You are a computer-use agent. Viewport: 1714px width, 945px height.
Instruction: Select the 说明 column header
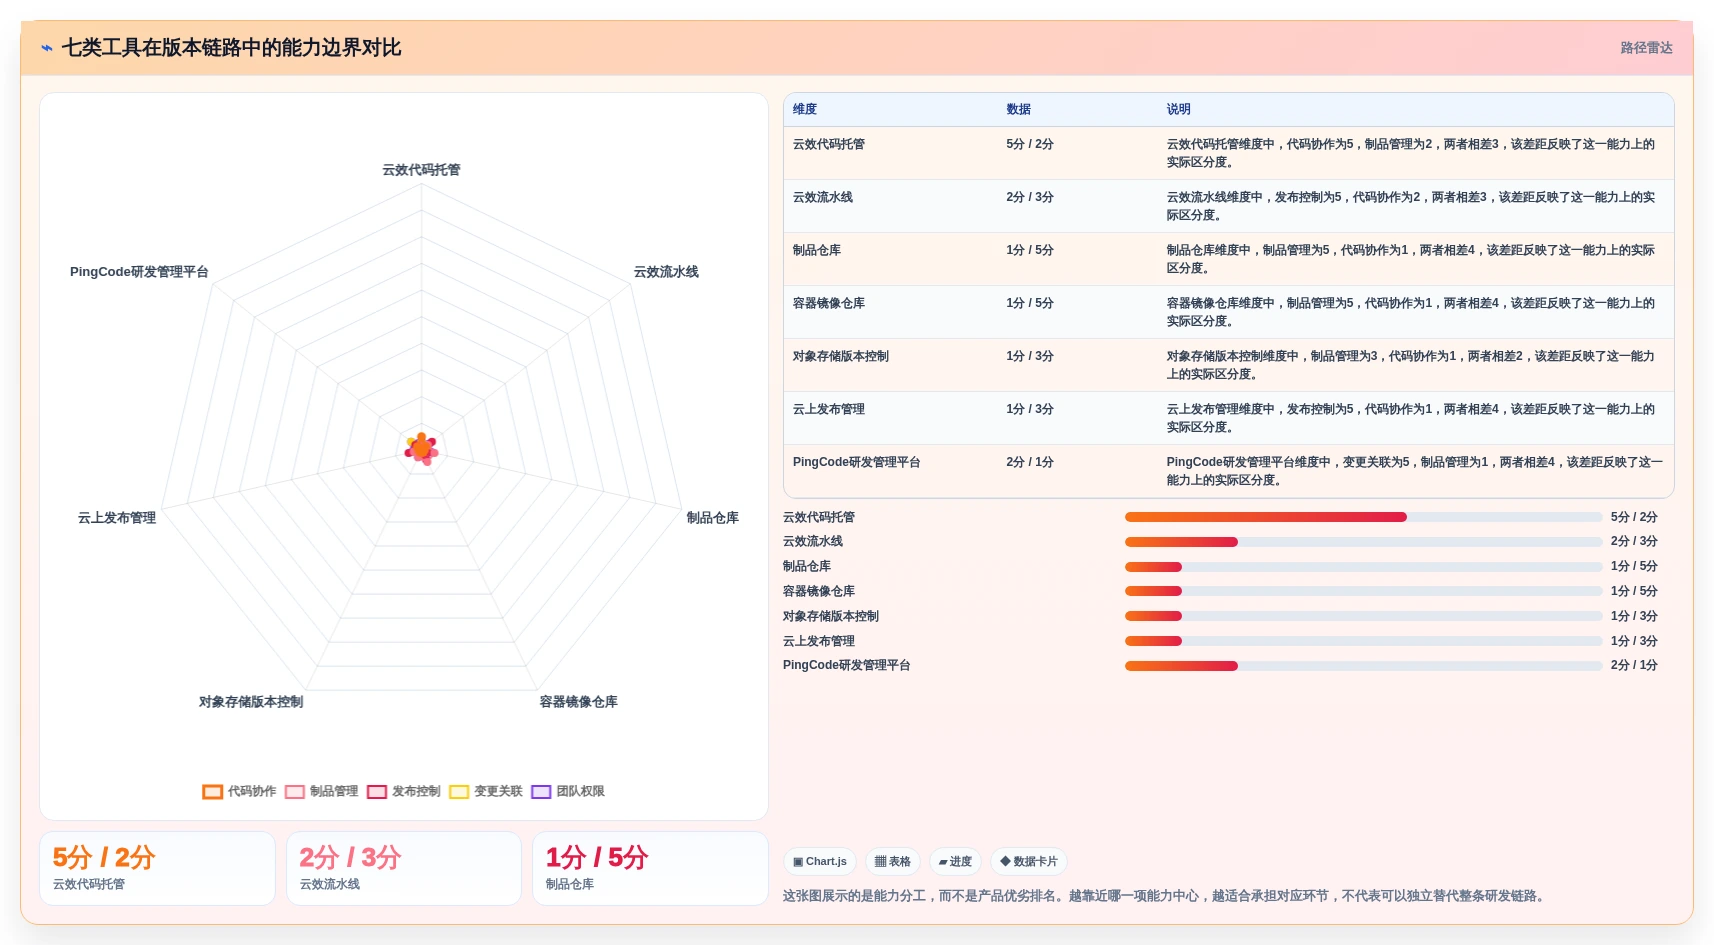click(x=1178, y=109)
